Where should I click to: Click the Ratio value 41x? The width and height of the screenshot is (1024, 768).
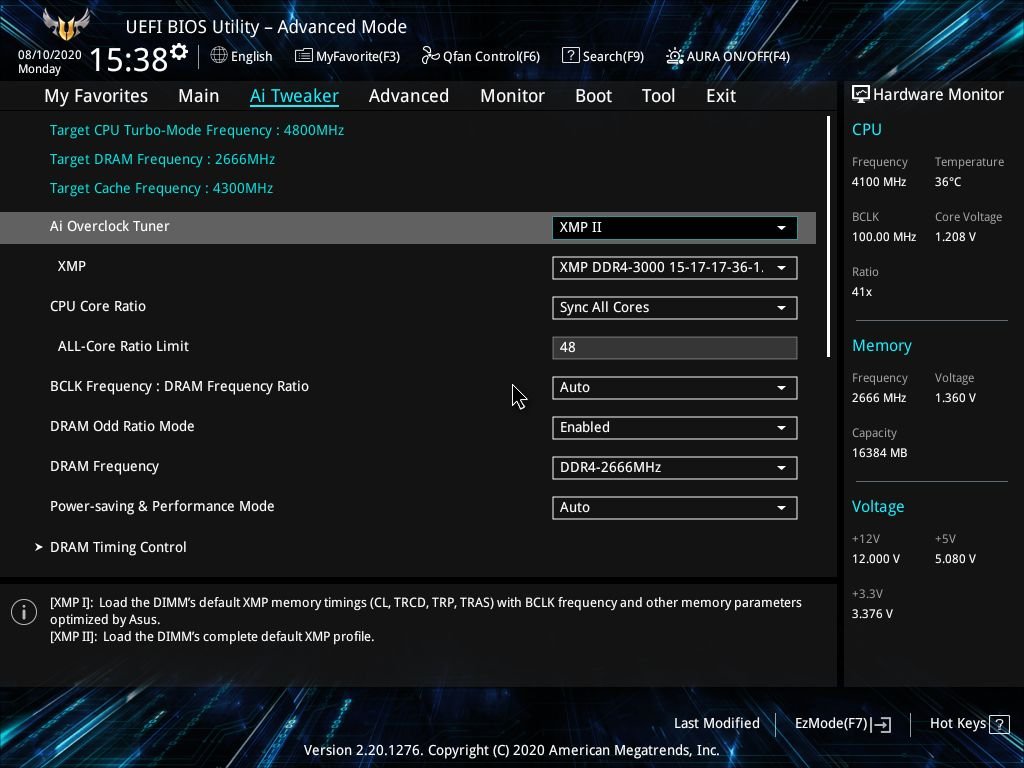862,292
